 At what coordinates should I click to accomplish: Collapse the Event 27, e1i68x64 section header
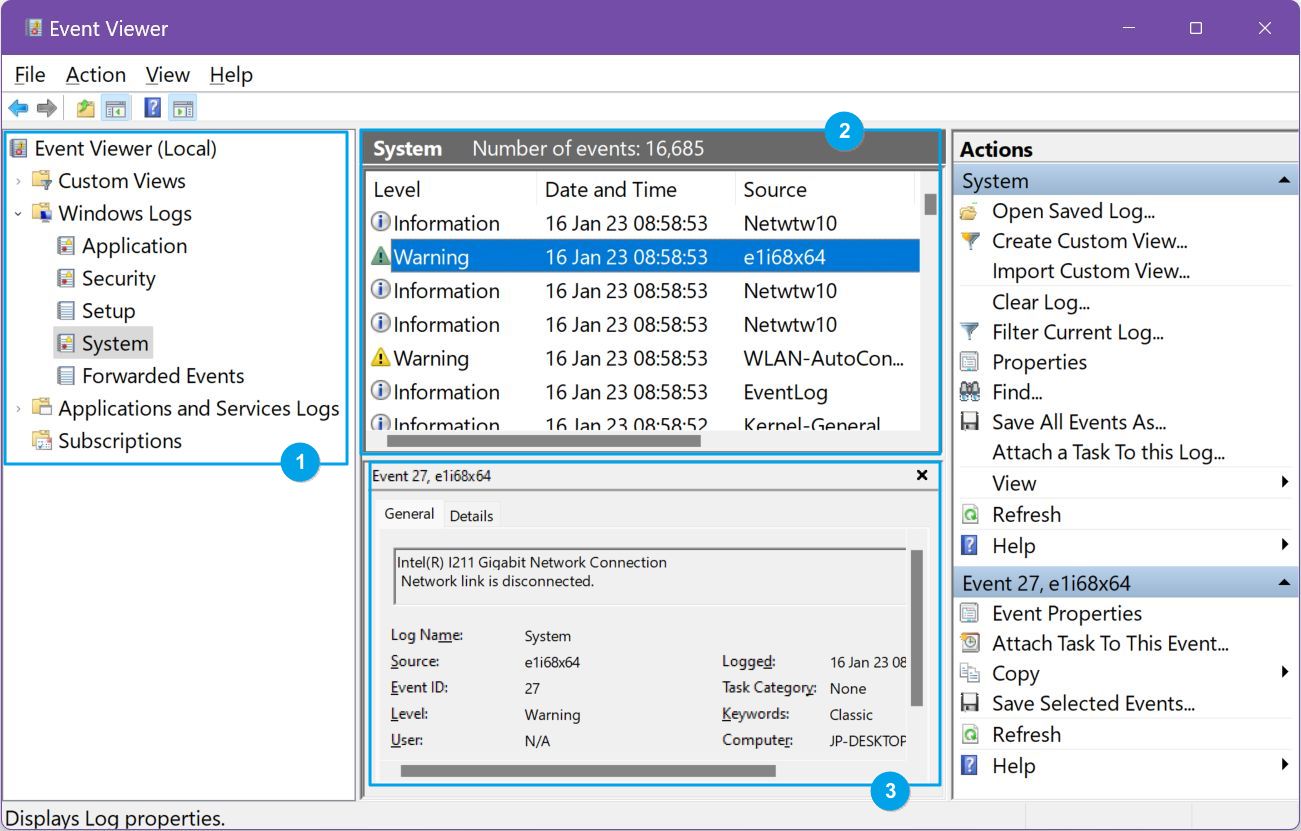pos(1286,582)
